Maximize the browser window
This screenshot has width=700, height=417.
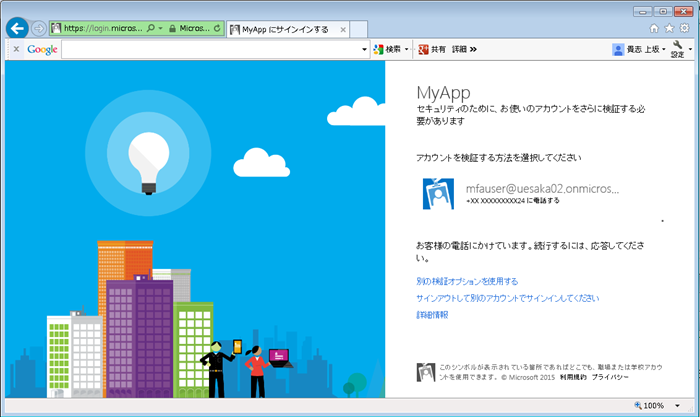pos(663,12)
